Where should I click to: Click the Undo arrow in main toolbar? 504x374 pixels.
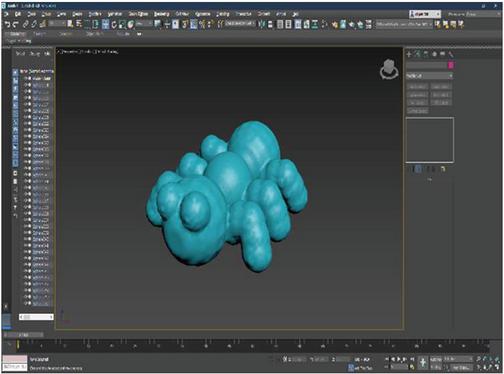[7, 24]
